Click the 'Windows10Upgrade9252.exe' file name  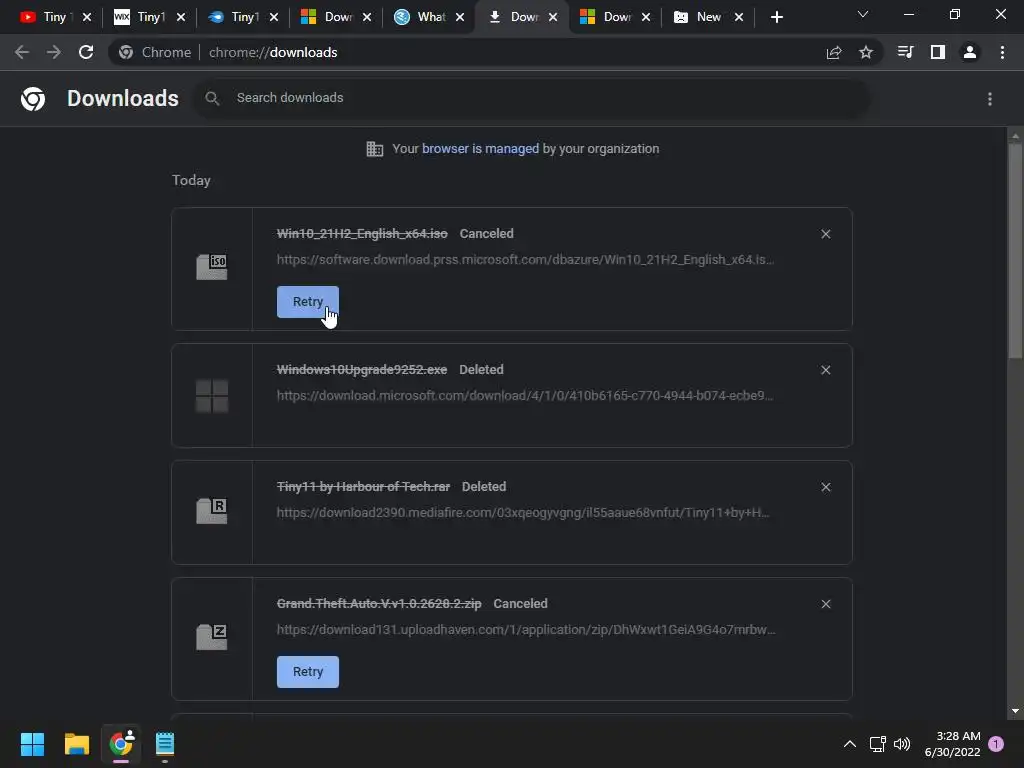362,370
